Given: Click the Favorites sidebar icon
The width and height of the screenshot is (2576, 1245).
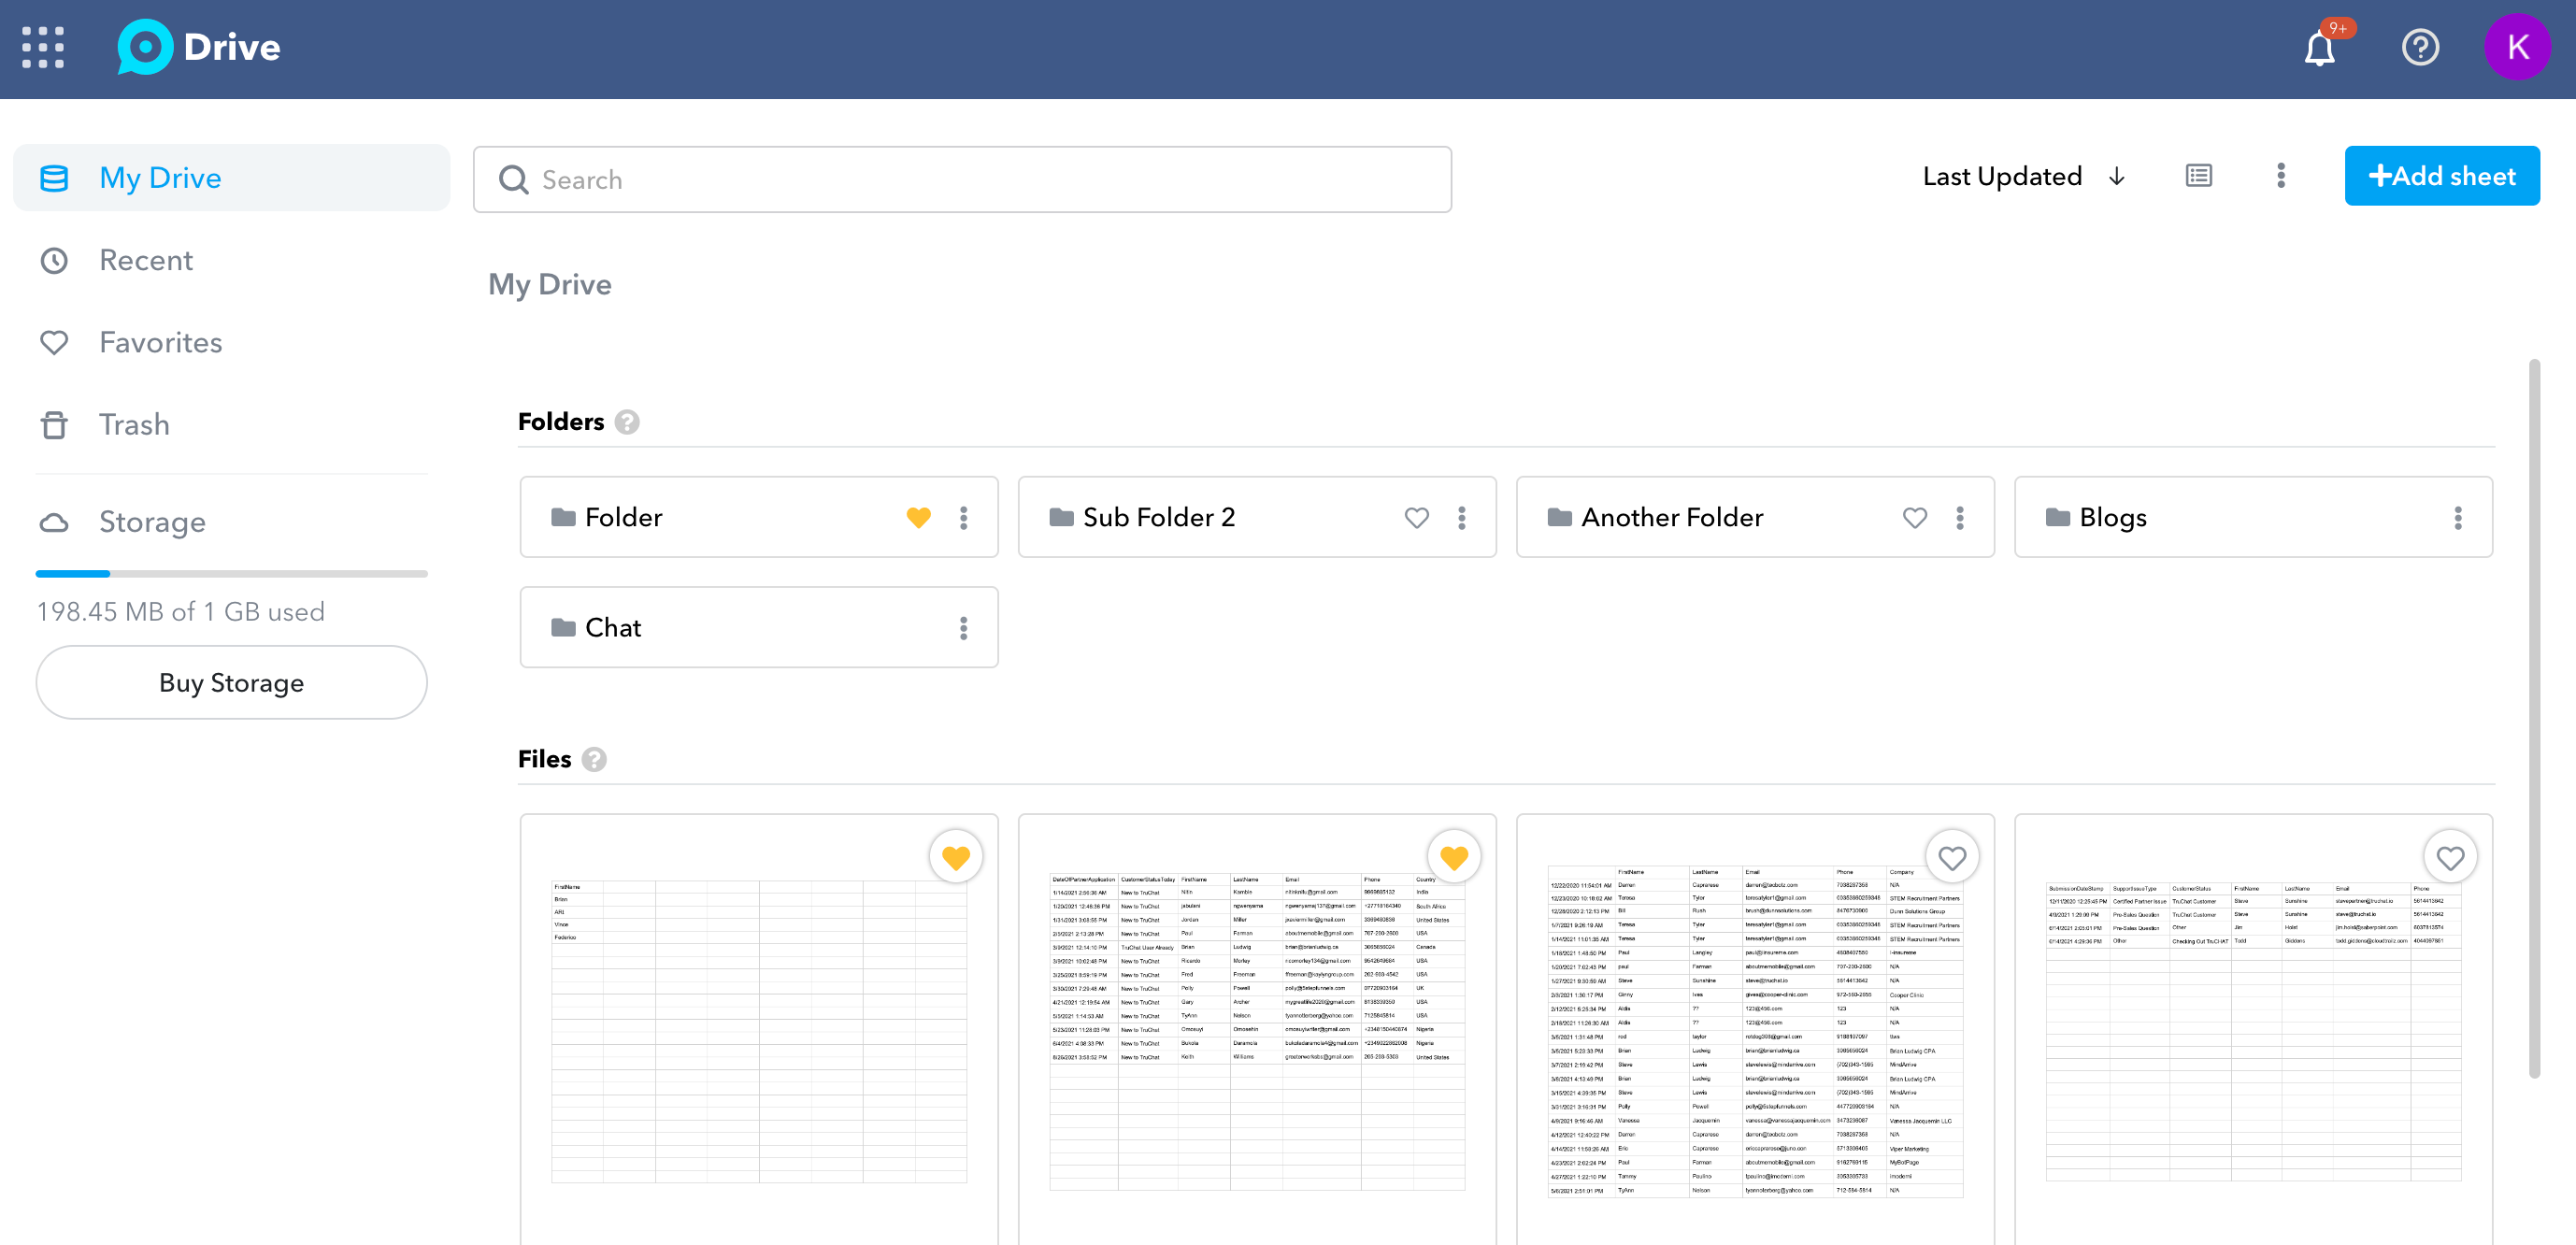Looking at the screenshot, I should [54, 342].
